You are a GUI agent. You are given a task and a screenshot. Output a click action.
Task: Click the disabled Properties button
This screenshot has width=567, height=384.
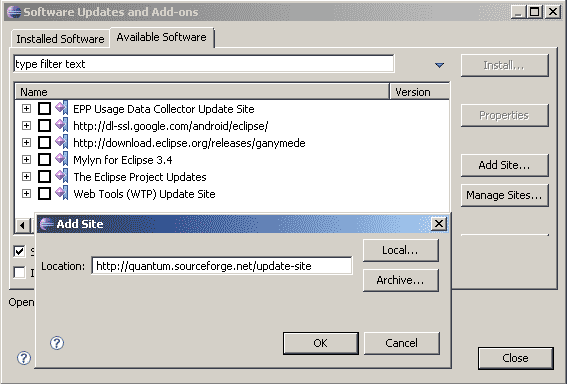point(505,115)
